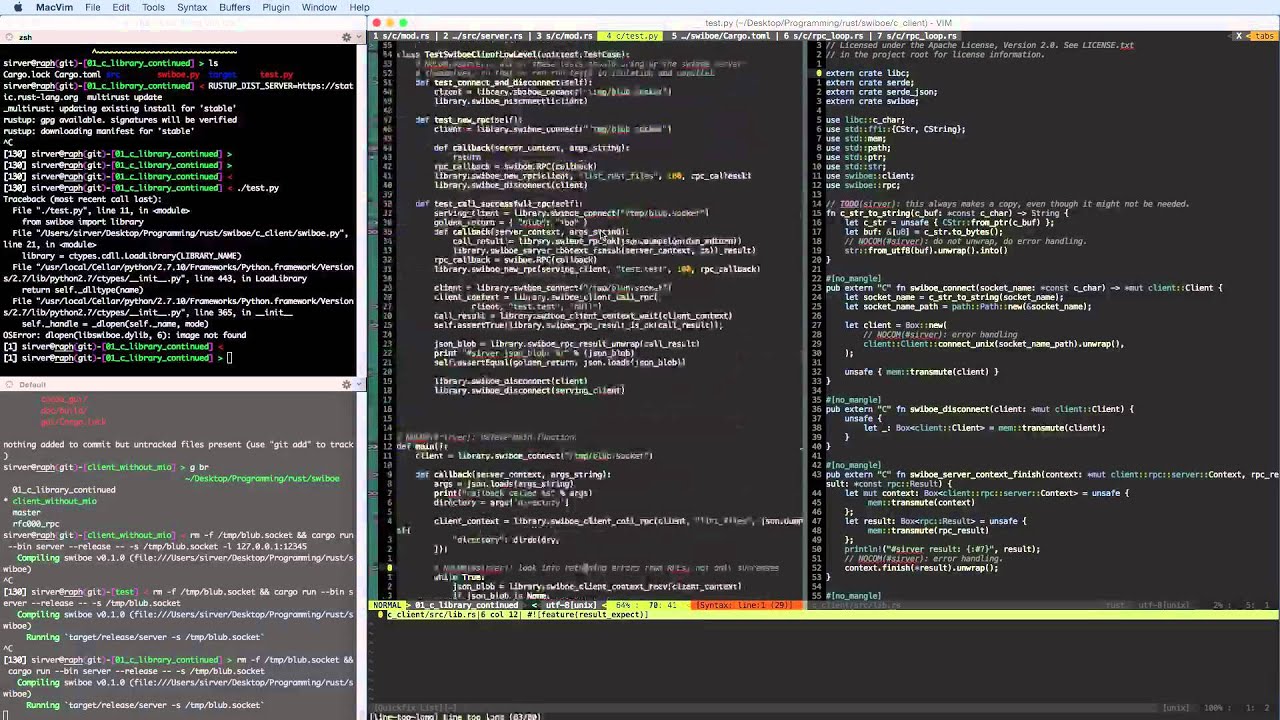Image resolution: width=1280 pixels, height=720 pixels.
Task: Open the Plugin menu
Action: coord(276,7)
